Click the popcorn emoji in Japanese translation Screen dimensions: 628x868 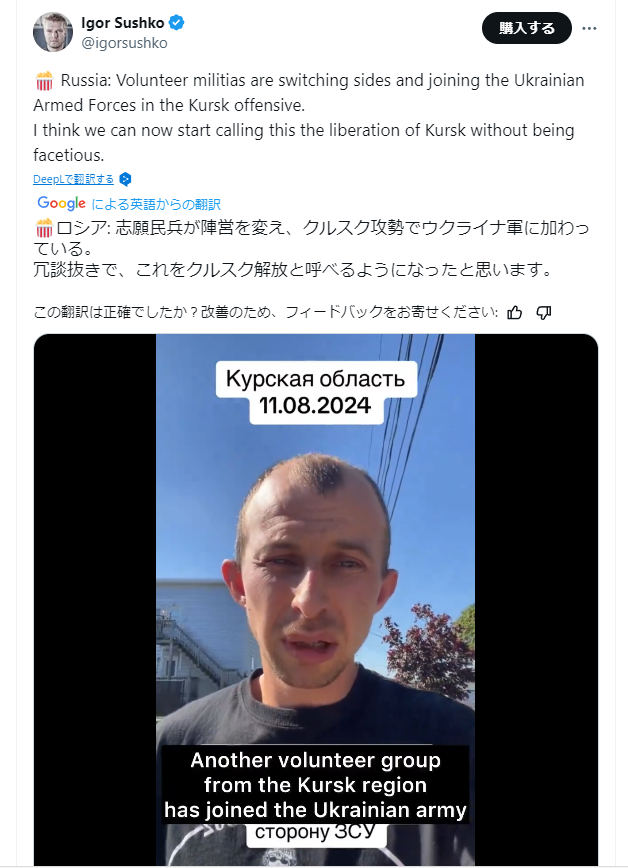pyautogui.click(x=44, y=228)
